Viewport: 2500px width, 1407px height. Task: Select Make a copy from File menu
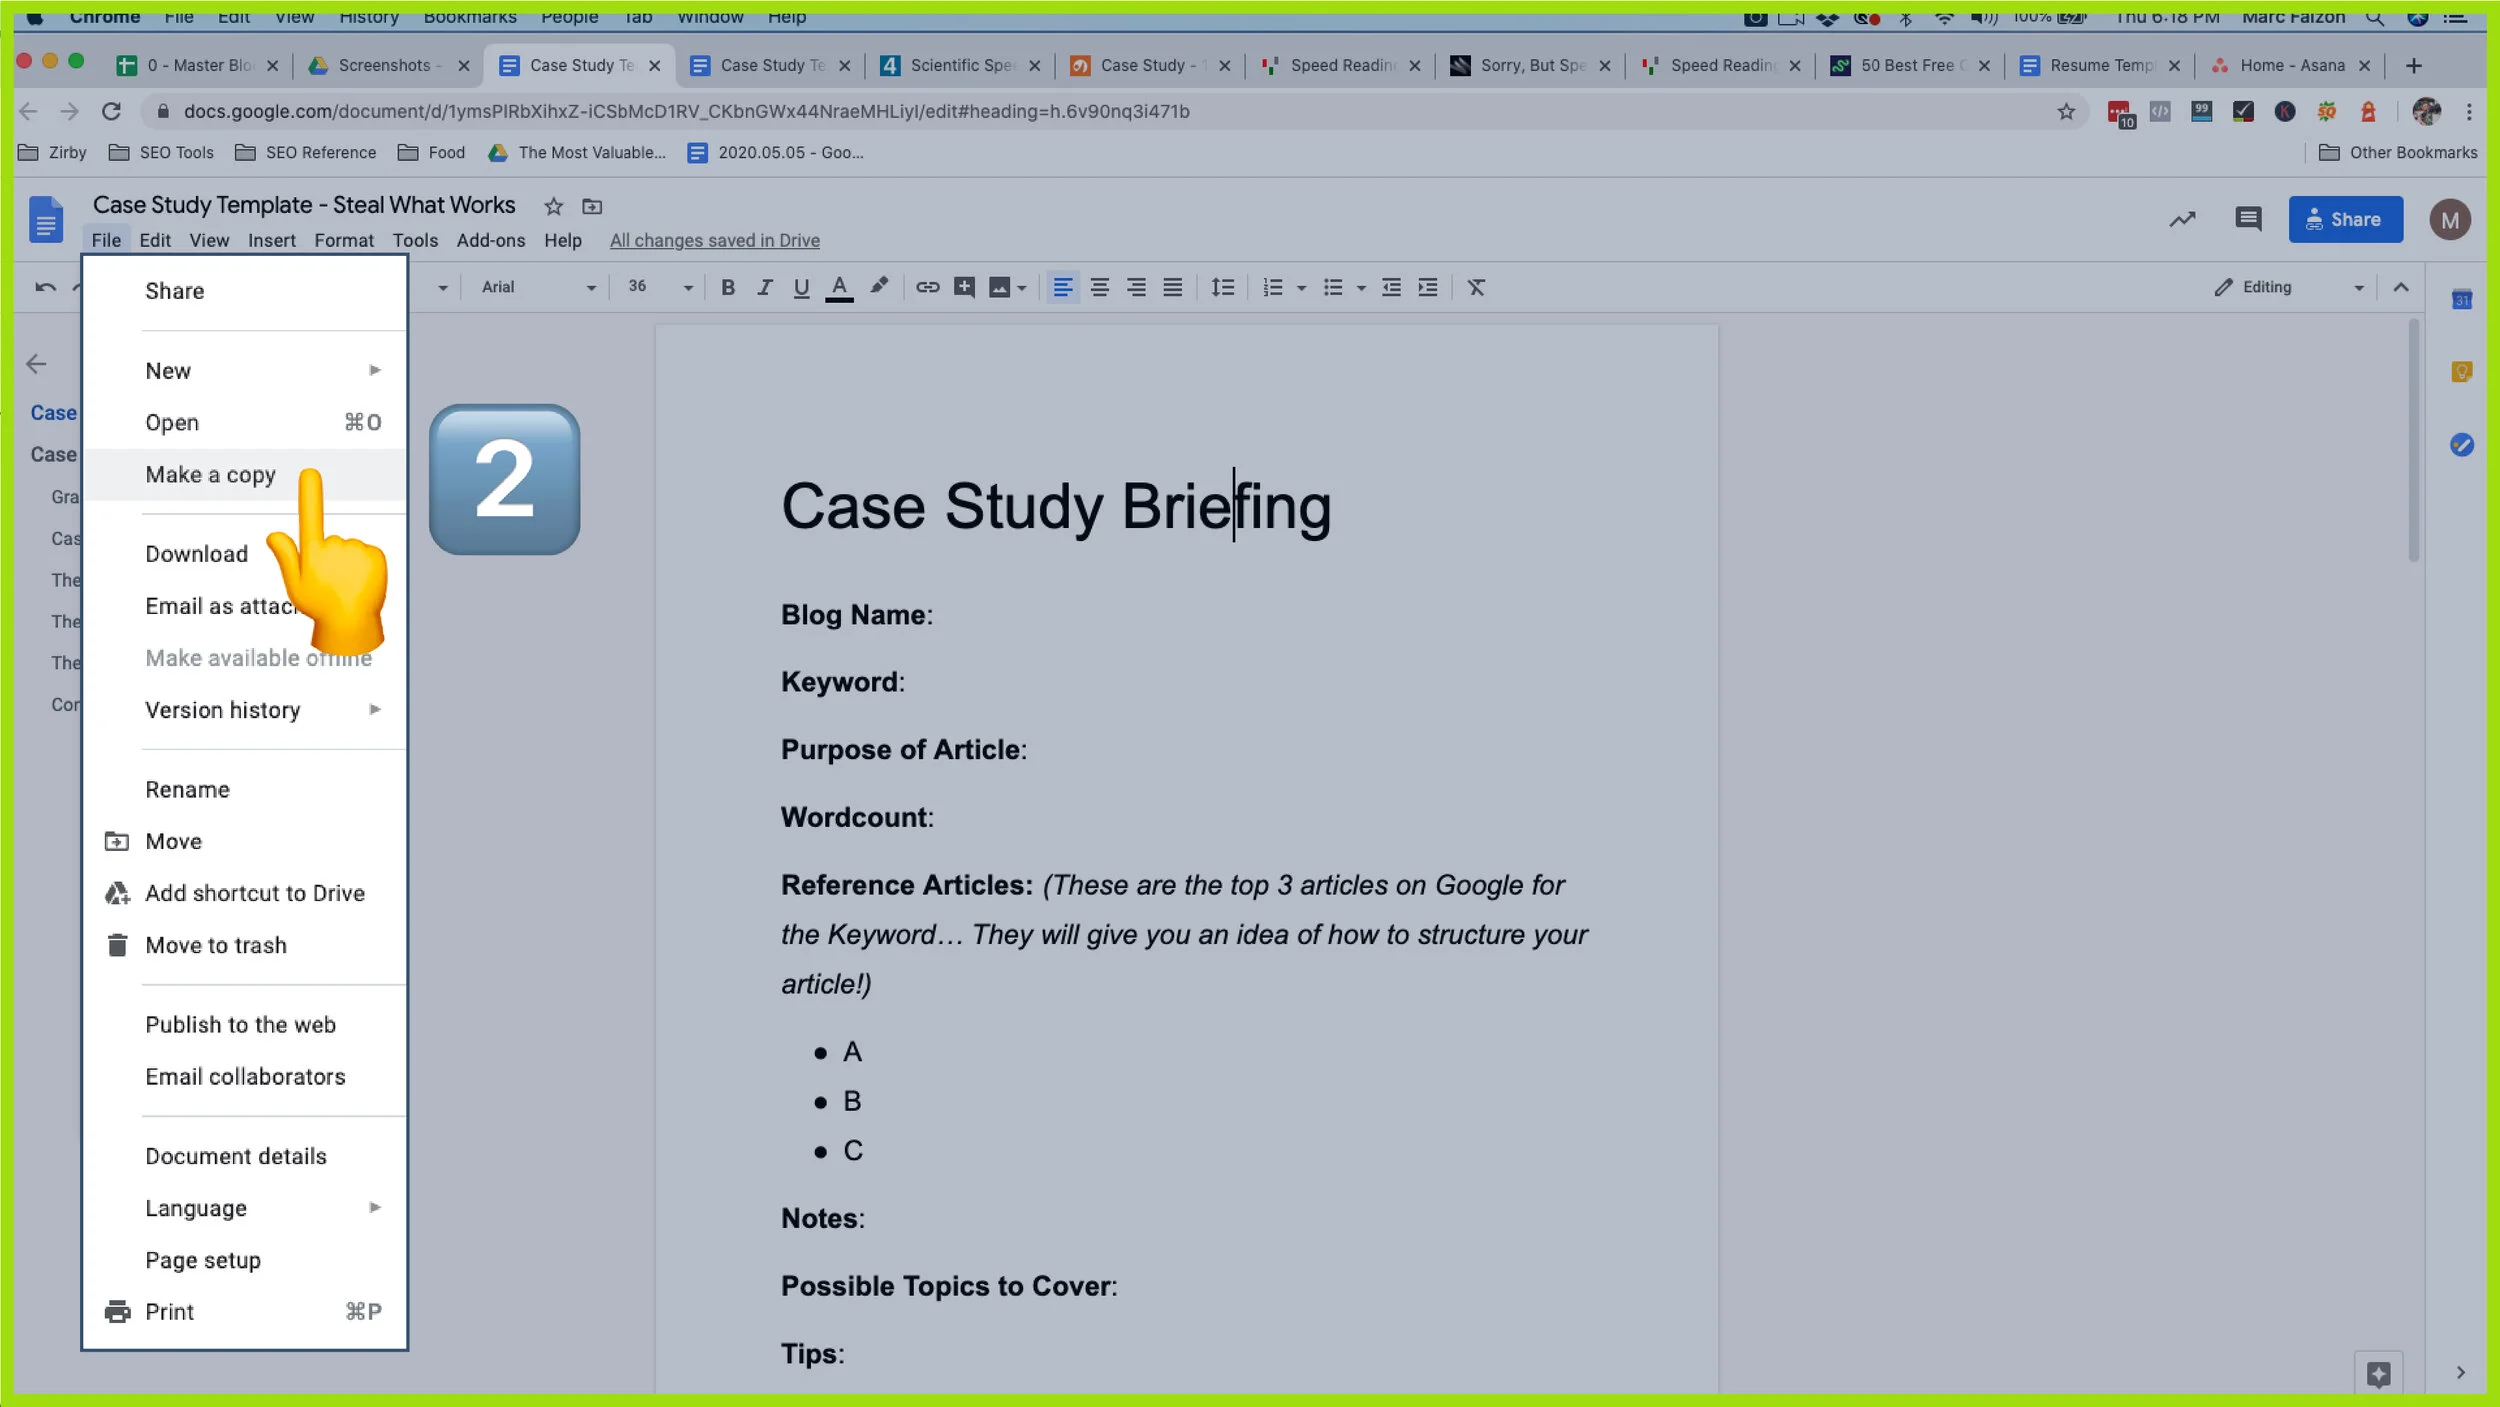(x=210, y=474)
